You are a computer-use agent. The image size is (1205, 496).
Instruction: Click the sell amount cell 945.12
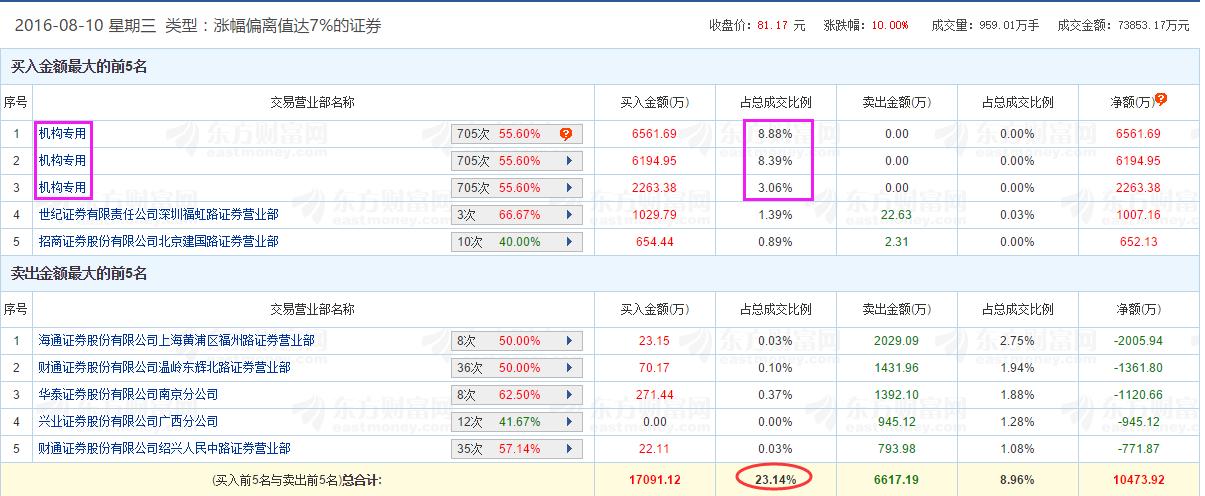[896, 421]
